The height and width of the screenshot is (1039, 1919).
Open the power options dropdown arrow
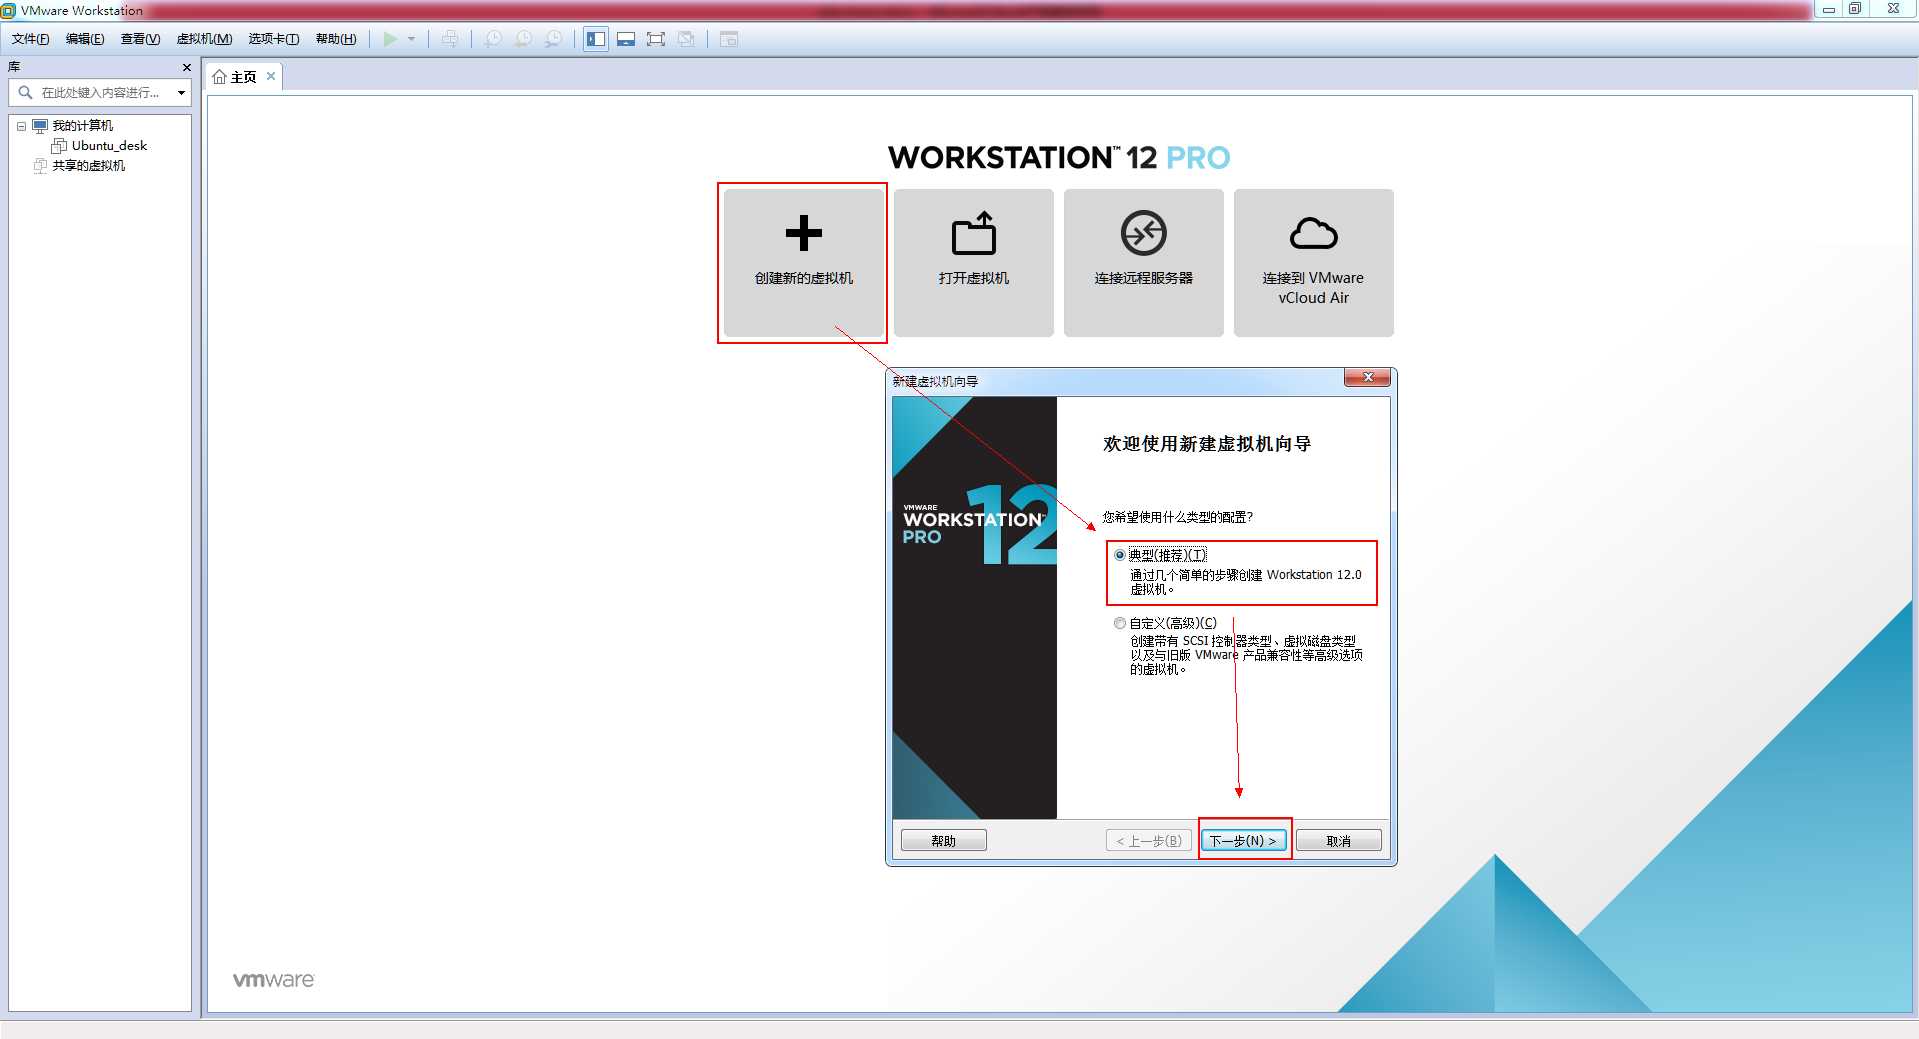(411, 39)
